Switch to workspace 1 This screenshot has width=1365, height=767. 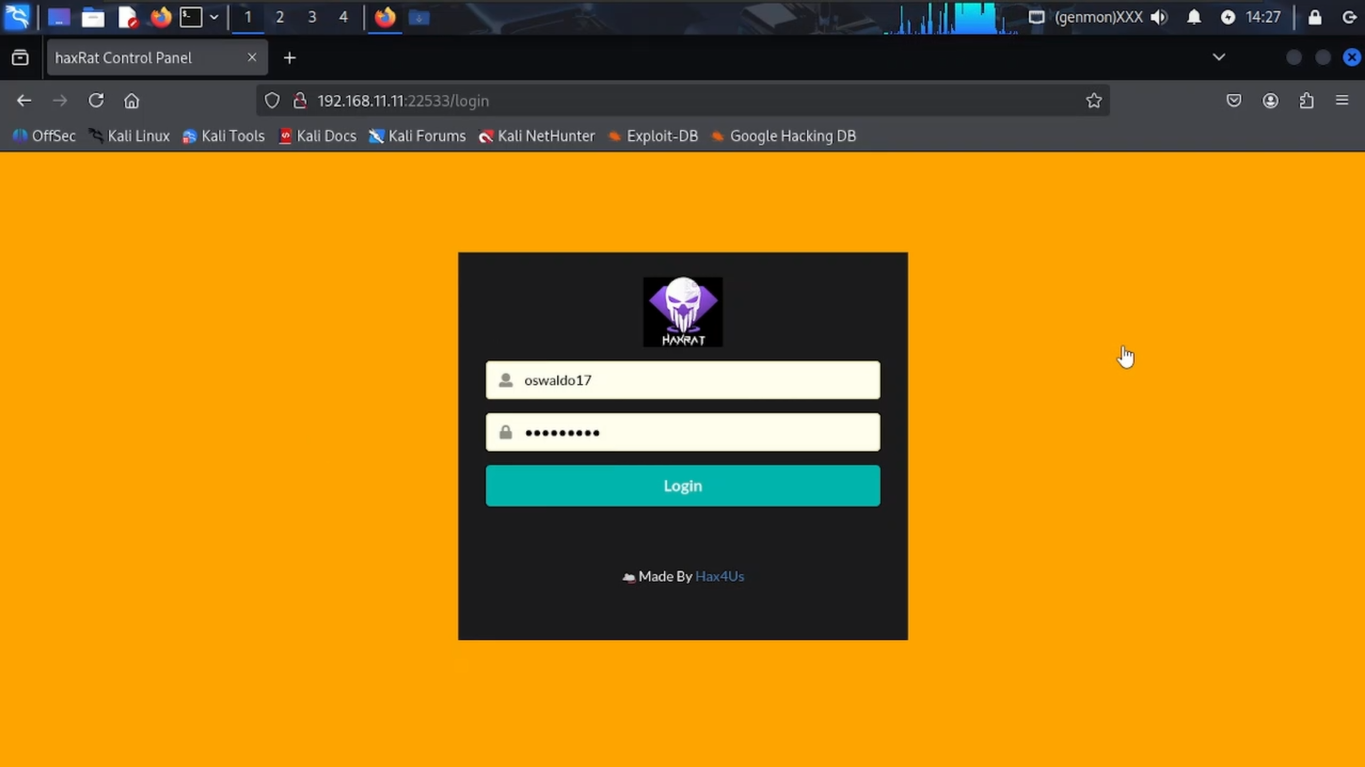coord(248,17)
